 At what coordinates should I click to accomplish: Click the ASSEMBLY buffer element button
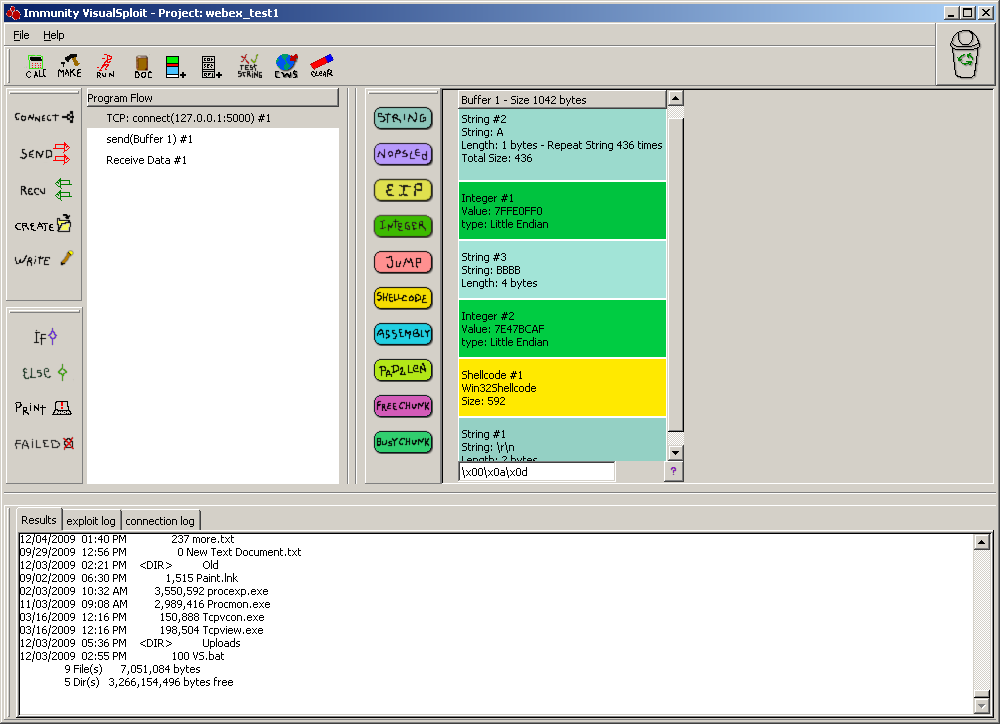point(403,334)
